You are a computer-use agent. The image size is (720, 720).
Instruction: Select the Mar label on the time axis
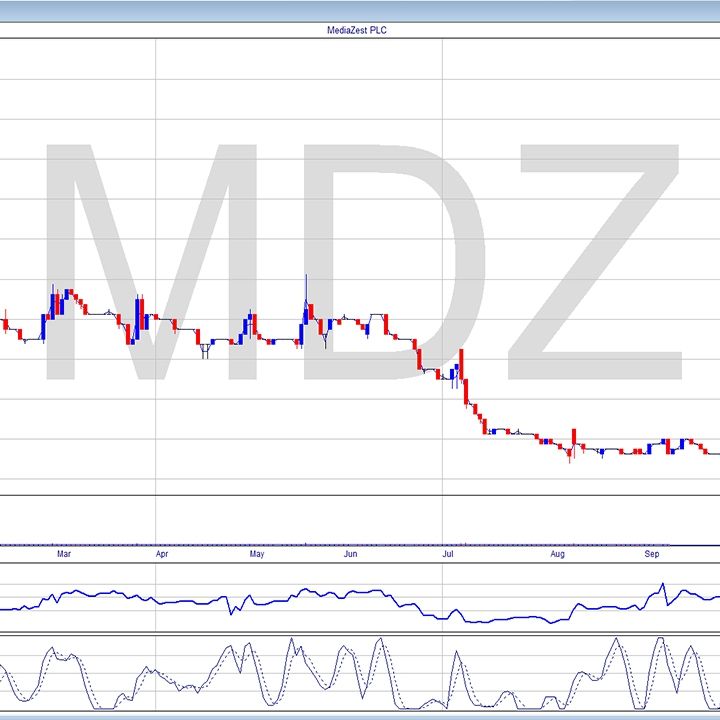(x=64, y=553)
